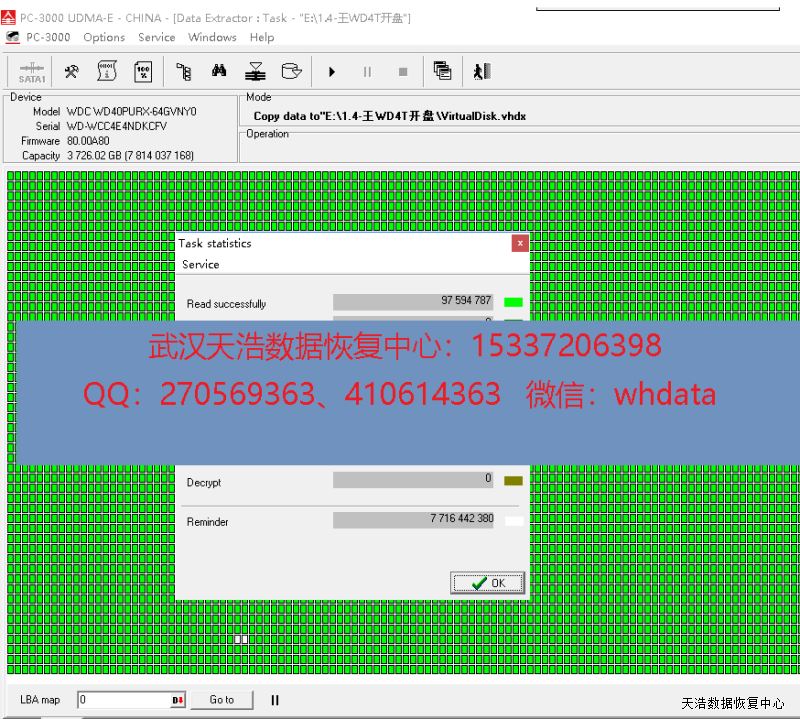
Task: Click the disk layers map icon
Action: pos(255,72)
